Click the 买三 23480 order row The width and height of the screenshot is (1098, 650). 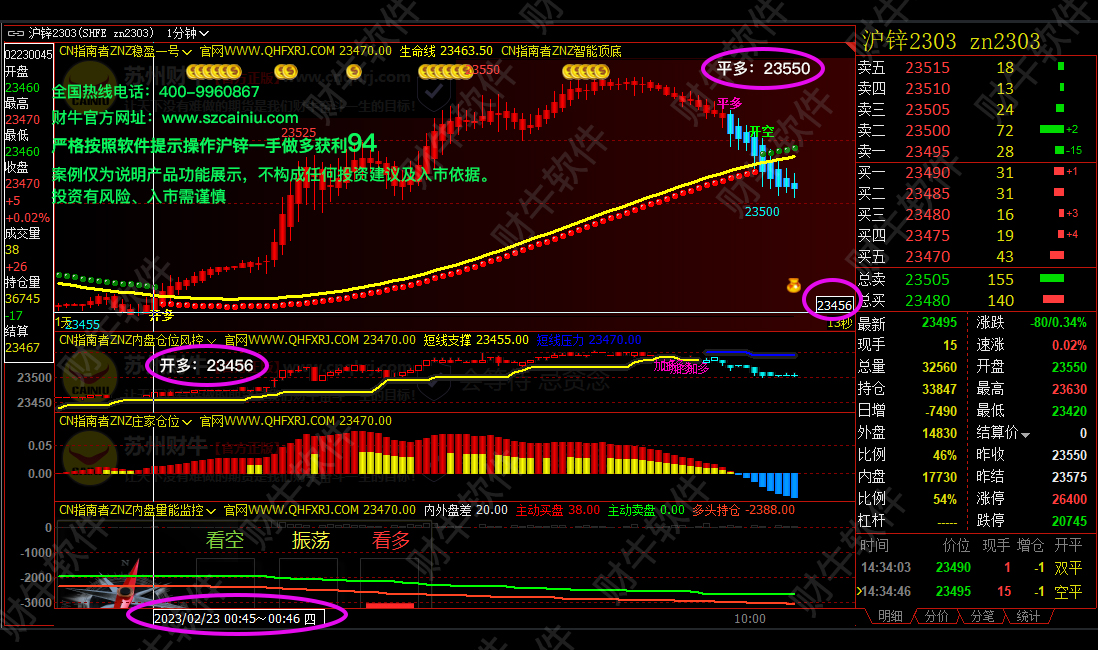(975, 214)
